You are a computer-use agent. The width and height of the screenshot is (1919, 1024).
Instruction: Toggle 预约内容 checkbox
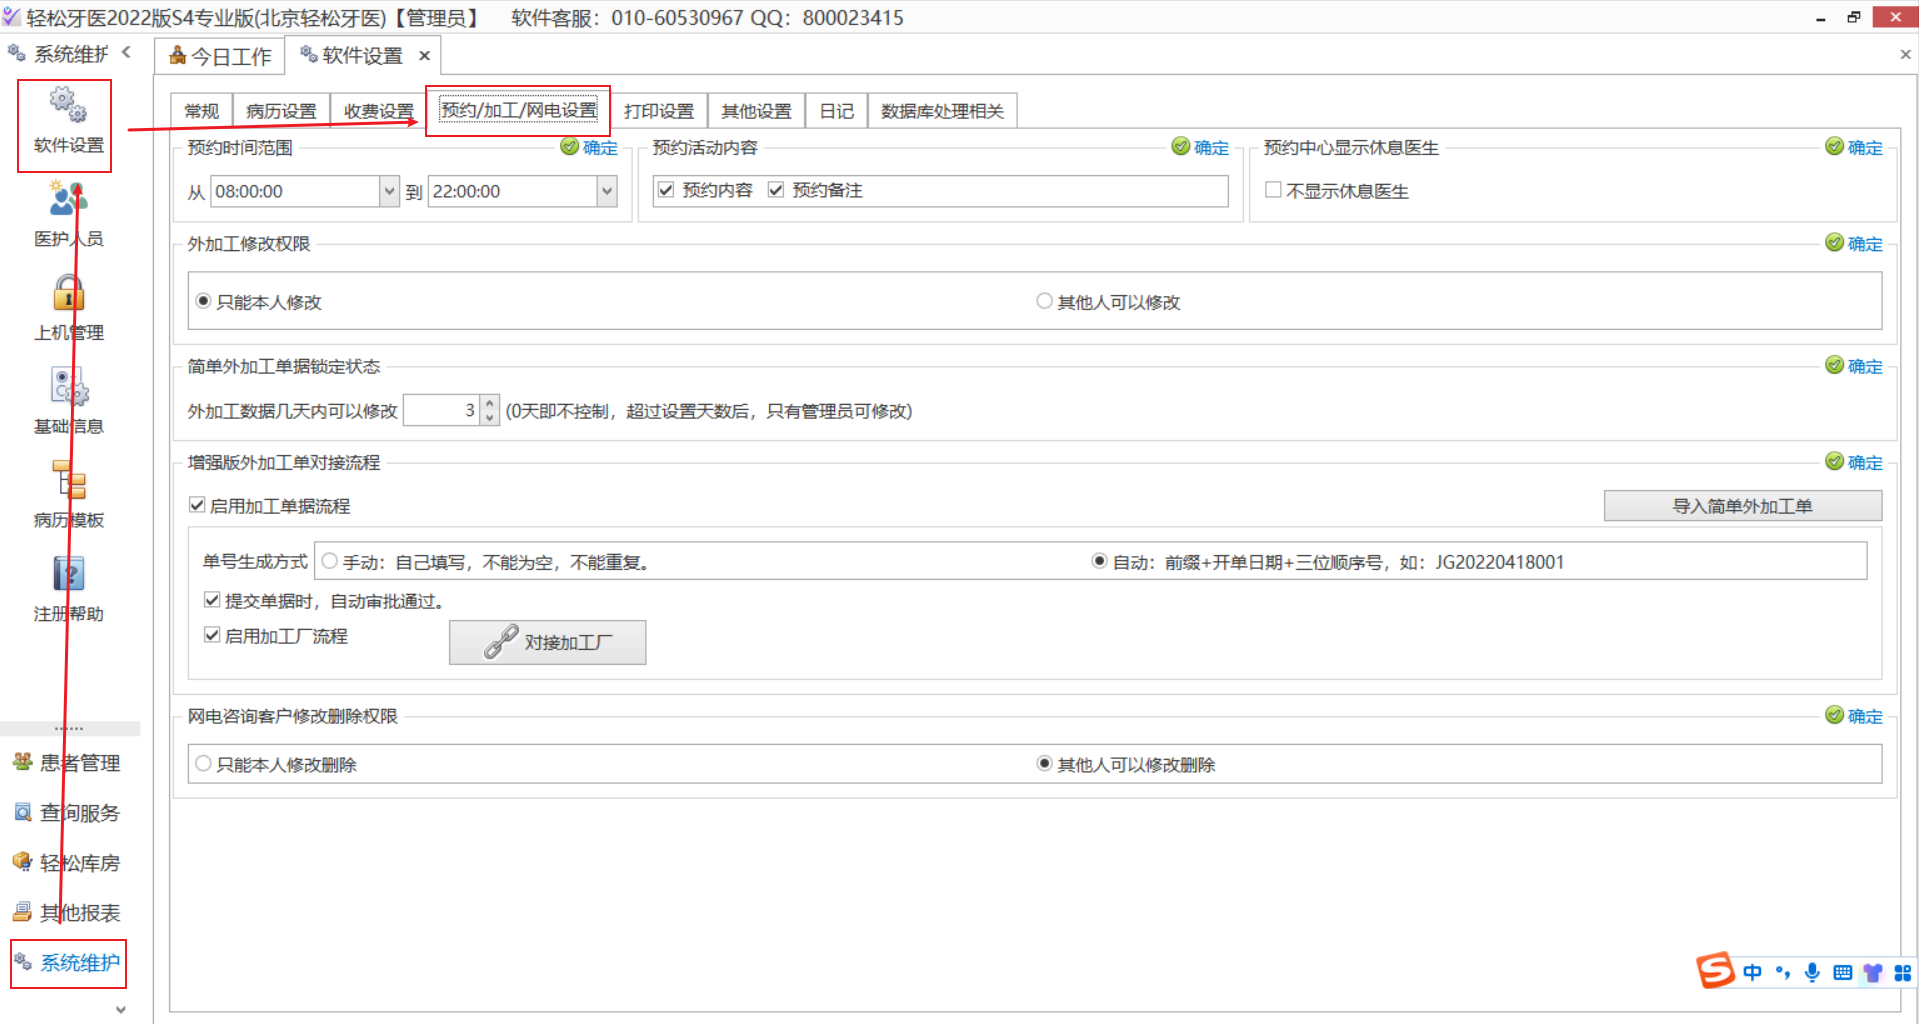click(x=666, y=190)
